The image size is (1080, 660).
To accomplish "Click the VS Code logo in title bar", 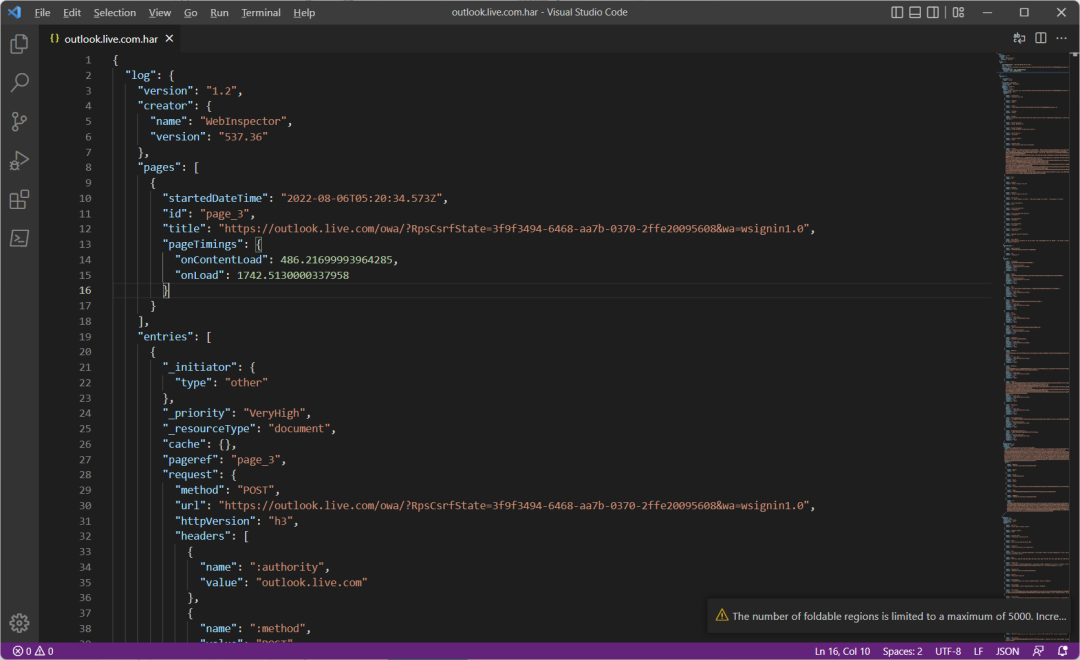I will coord(14,12).
